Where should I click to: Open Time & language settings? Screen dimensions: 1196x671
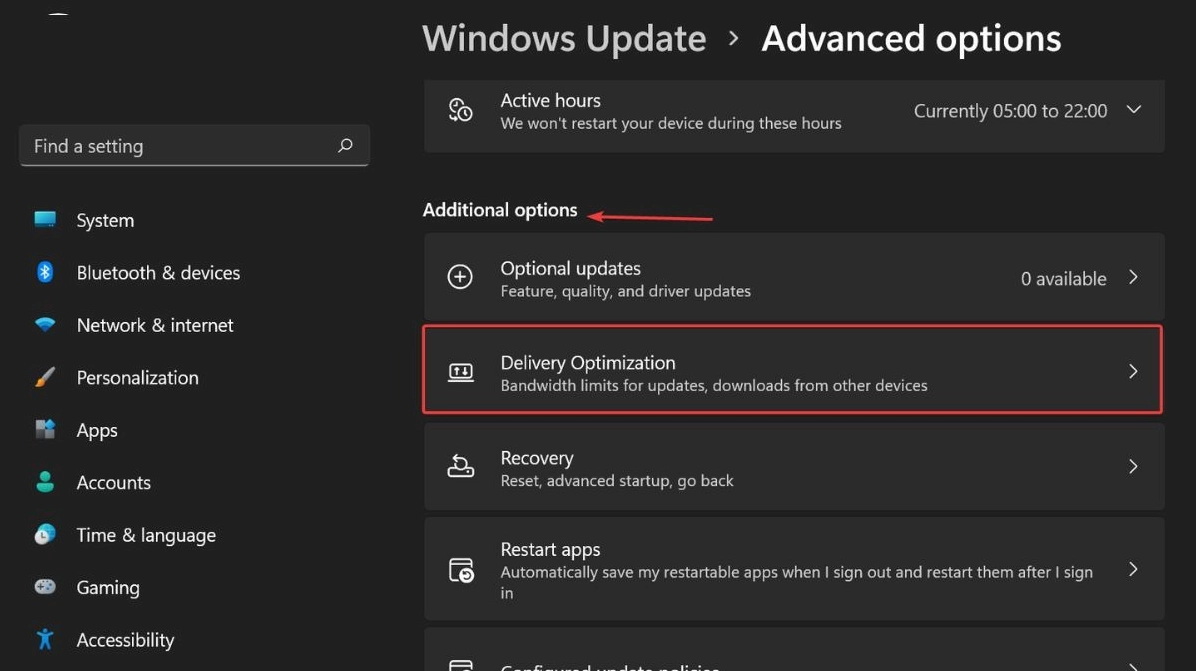pyautogui.click(x=146, y=535)
